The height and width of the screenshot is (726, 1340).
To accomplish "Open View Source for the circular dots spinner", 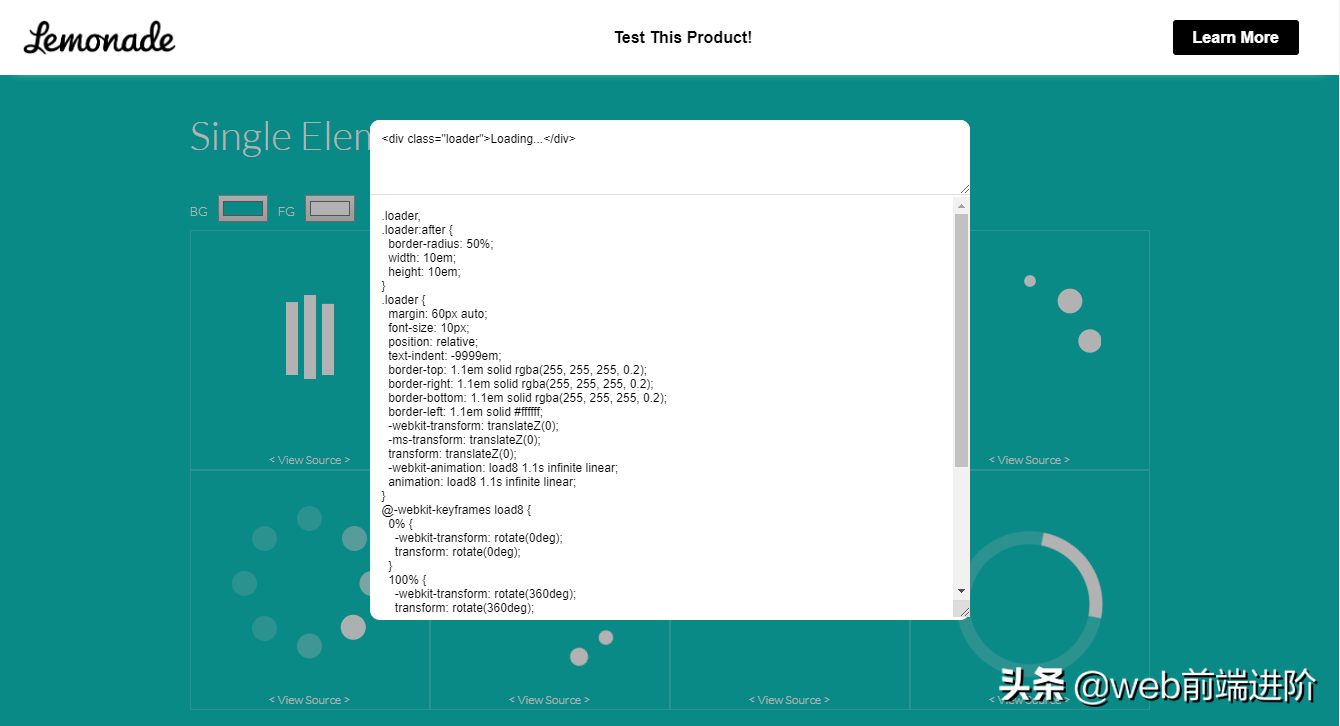I will click(x=310, y=699).
